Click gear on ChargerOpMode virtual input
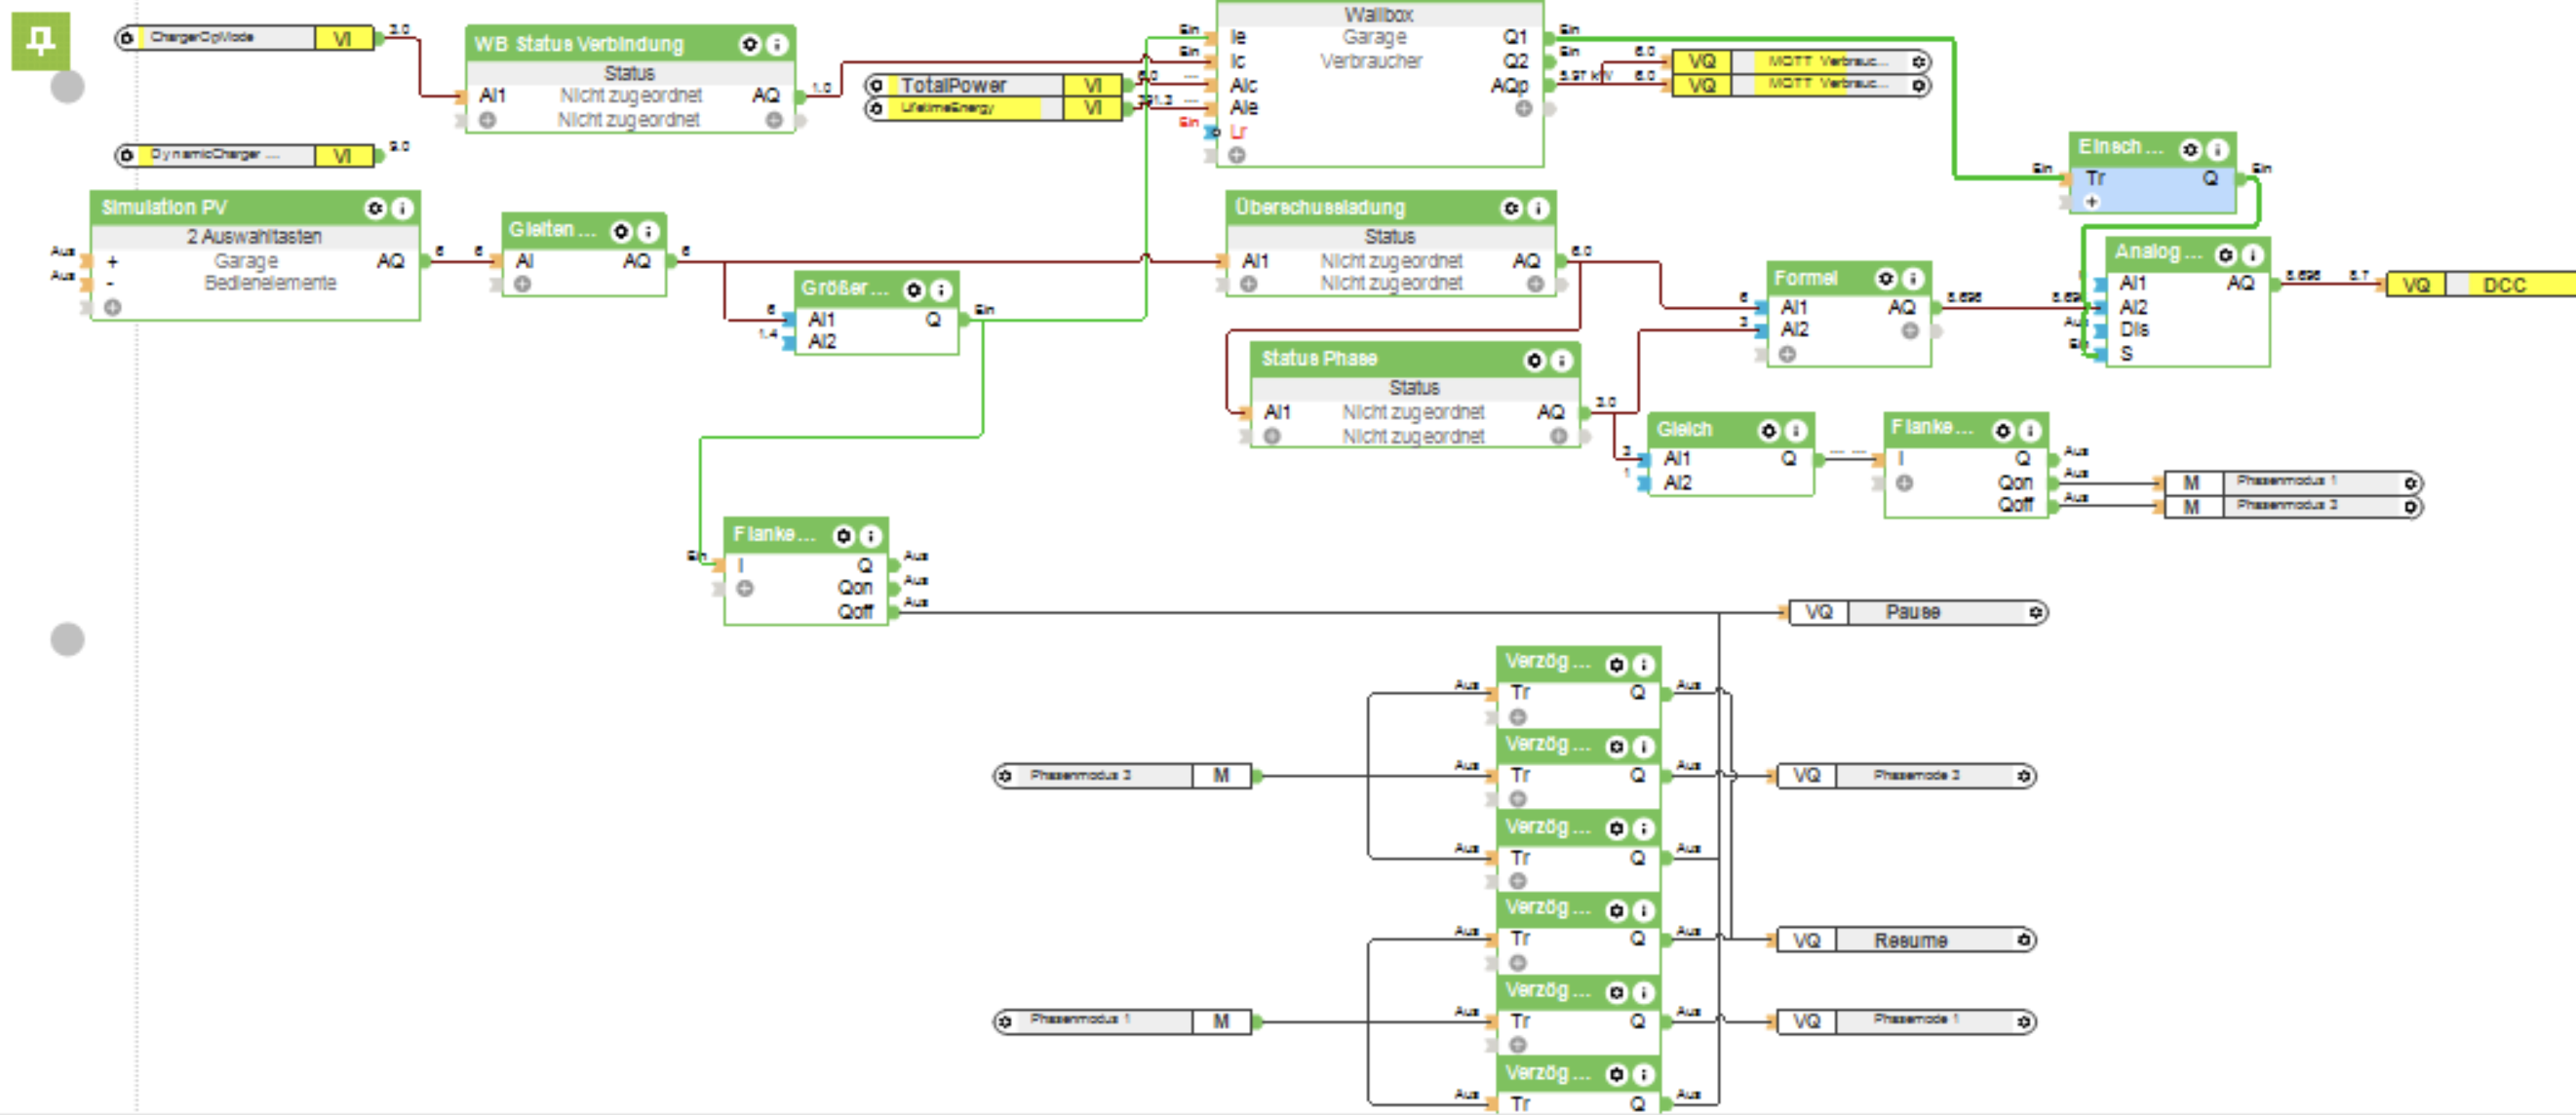 127,39
